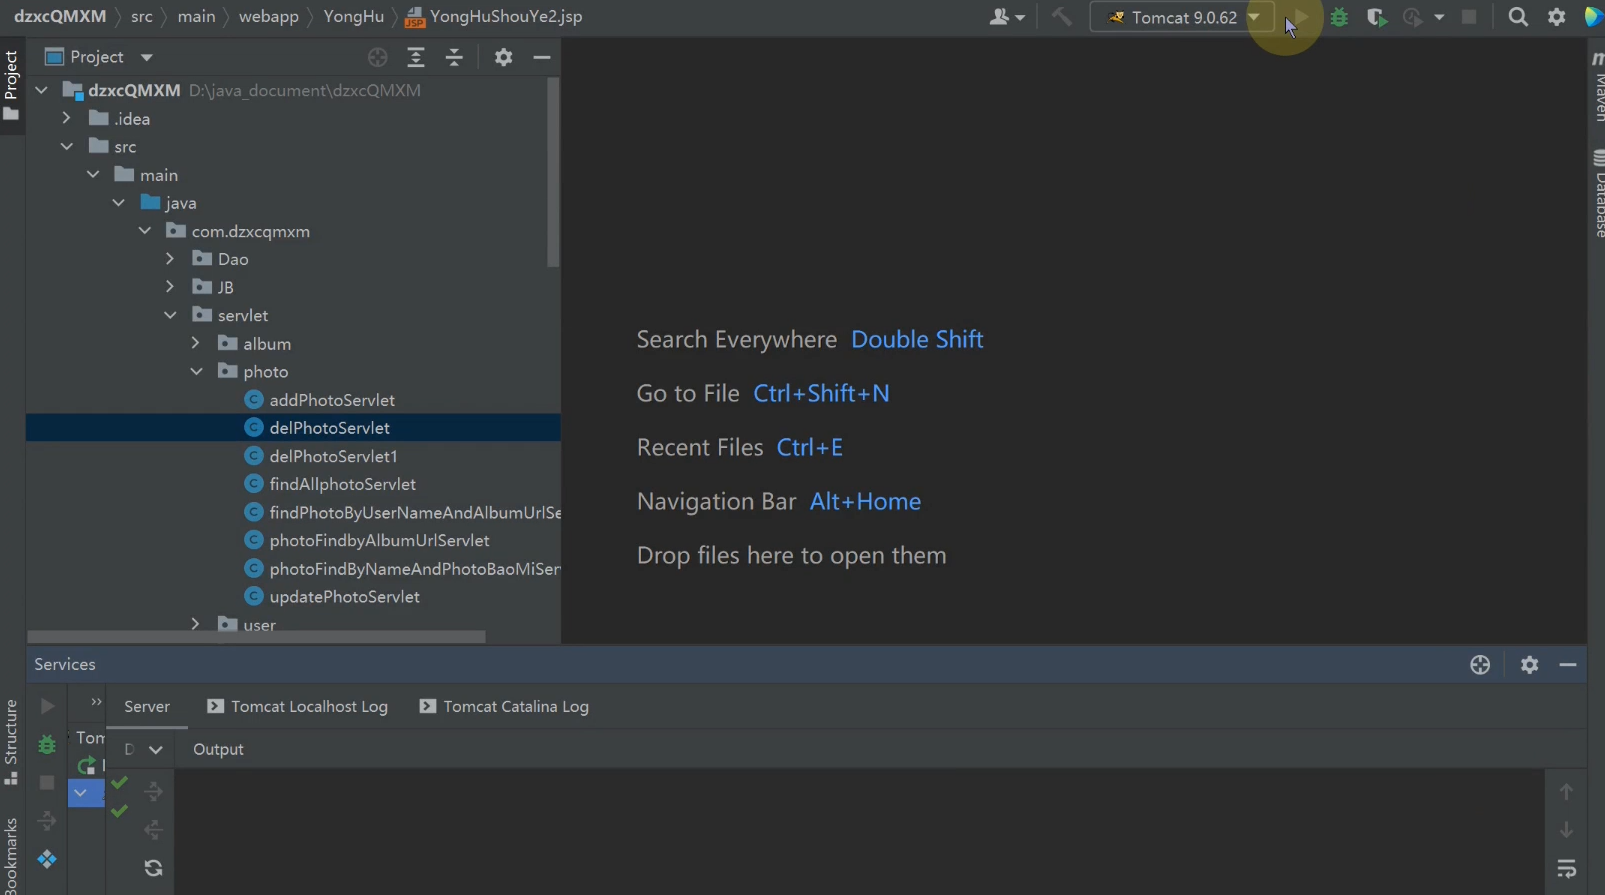Switch to Tomcat Localhost Log tab
The image size is (1605, 895).
click(x=298, y=706)
